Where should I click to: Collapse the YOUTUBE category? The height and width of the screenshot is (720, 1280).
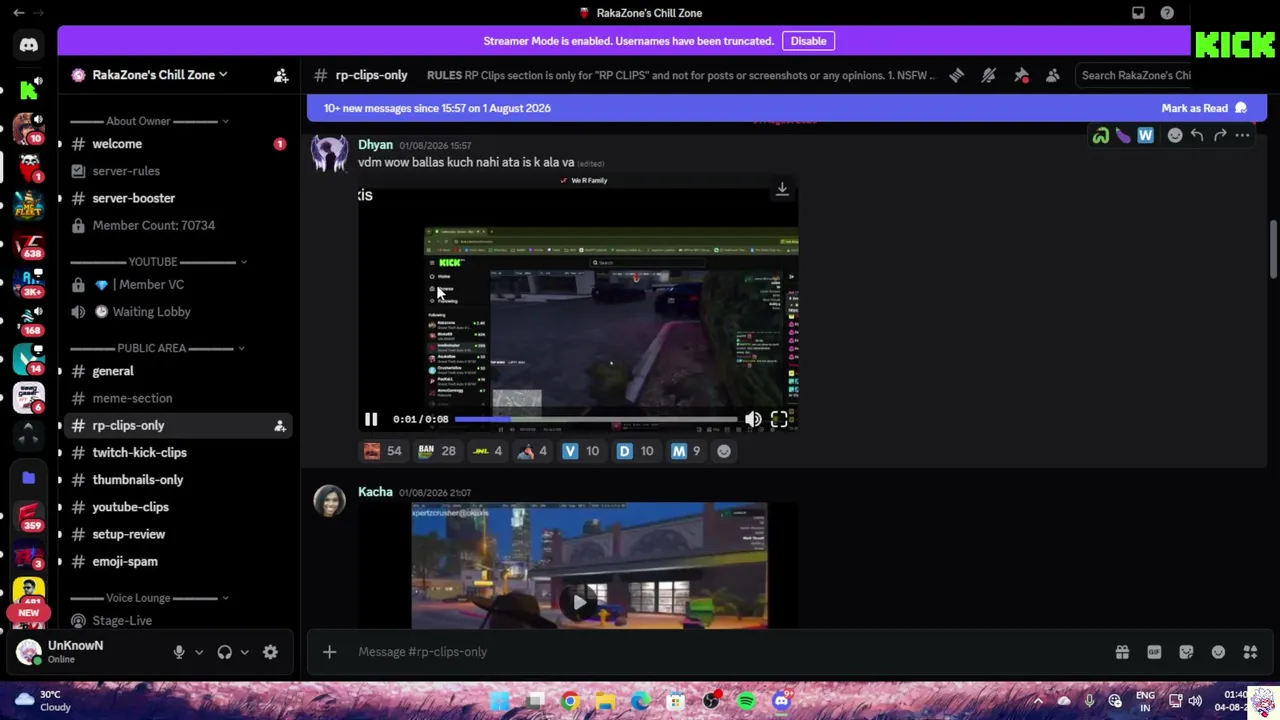coord(157,262)
